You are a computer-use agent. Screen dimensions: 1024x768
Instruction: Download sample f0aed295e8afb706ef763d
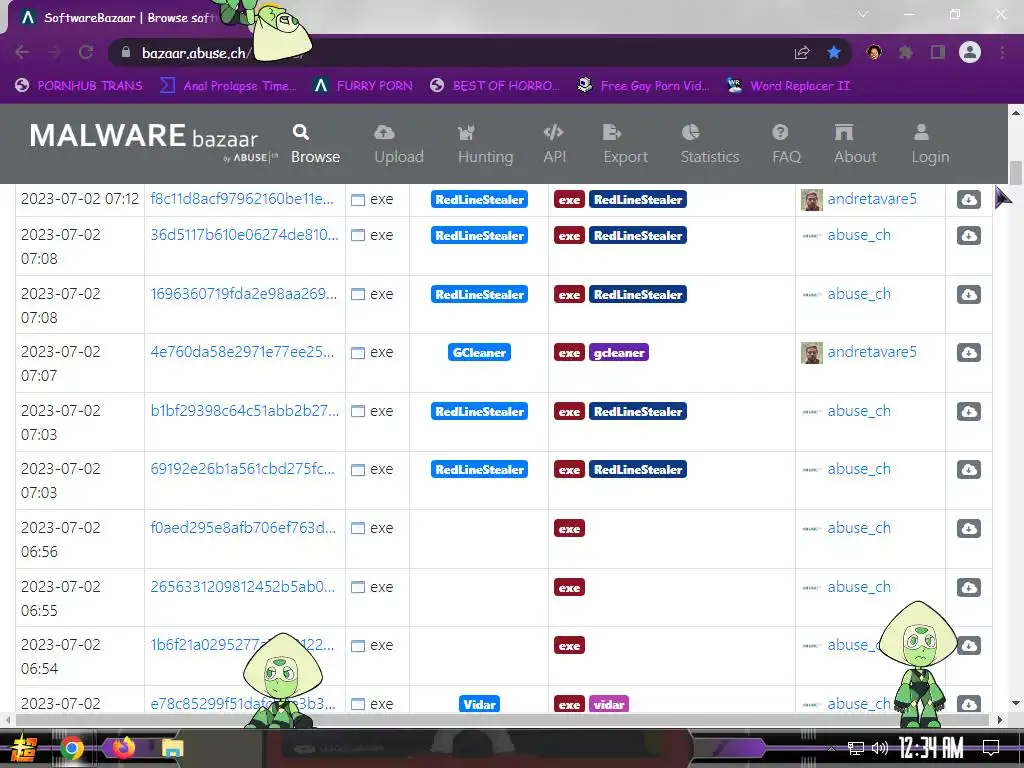pos(968,528)
